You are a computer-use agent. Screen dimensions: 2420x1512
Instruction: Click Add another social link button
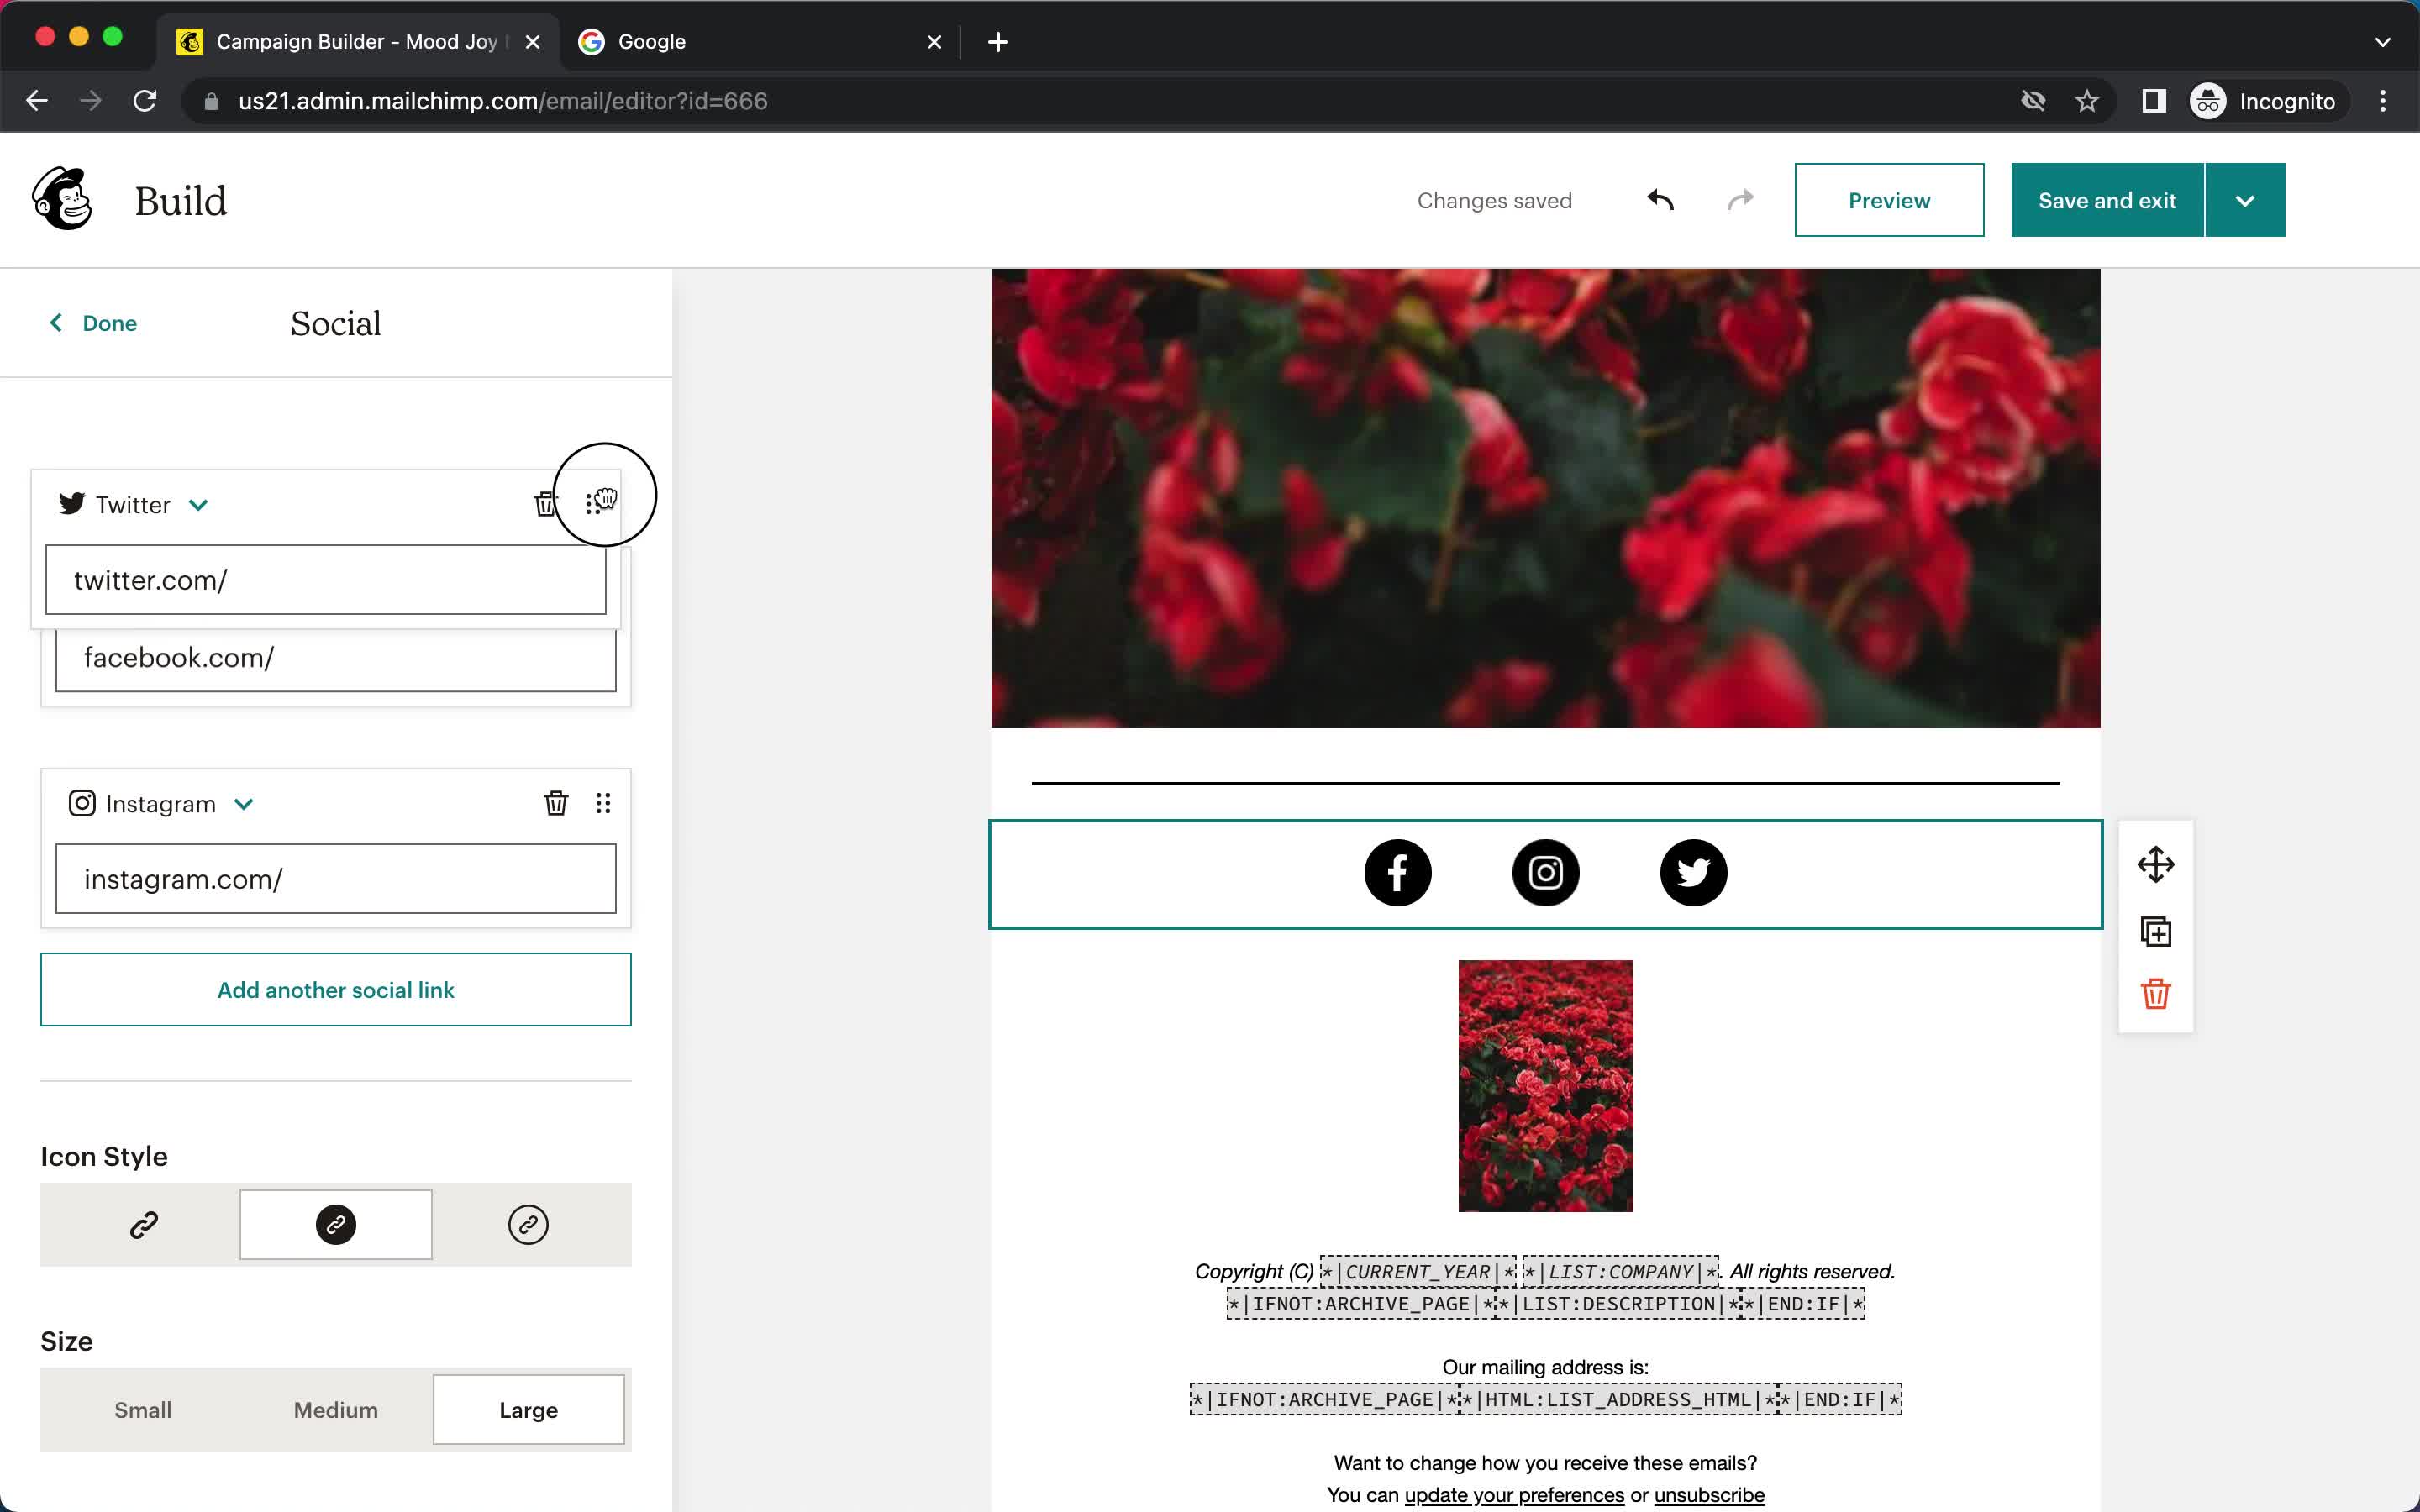334,988
